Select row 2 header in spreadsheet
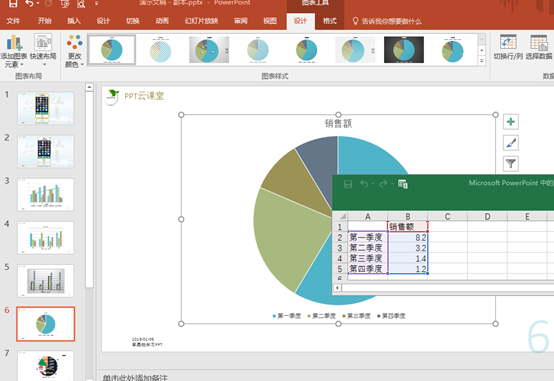 tap(340, 237)
